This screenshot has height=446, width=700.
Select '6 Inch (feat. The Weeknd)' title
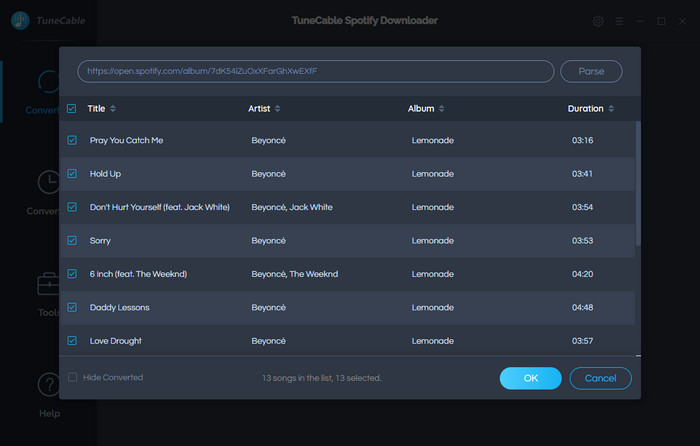coord(138,274)
